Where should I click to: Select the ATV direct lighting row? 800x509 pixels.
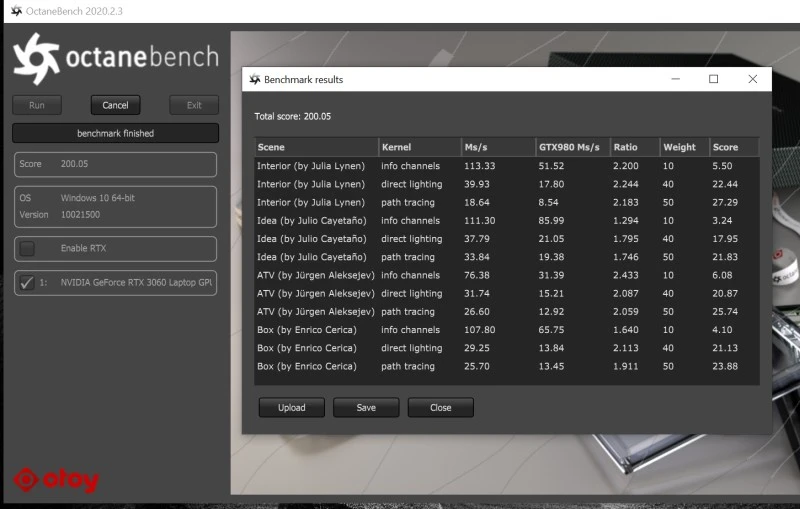(x=507, y=293)
